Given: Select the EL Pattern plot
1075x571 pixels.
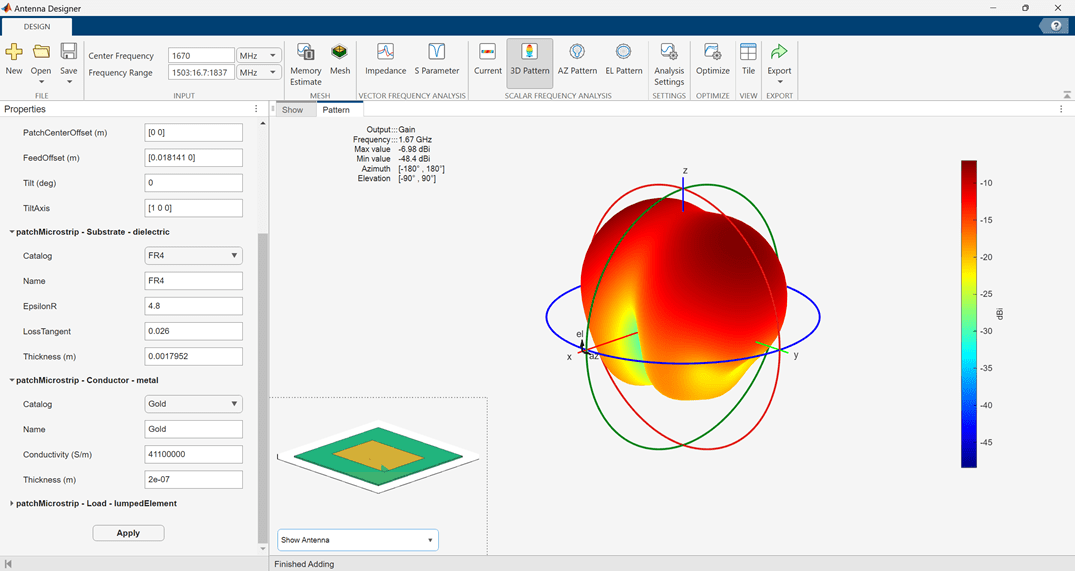Looking at the screenshot, I should 623,58.
